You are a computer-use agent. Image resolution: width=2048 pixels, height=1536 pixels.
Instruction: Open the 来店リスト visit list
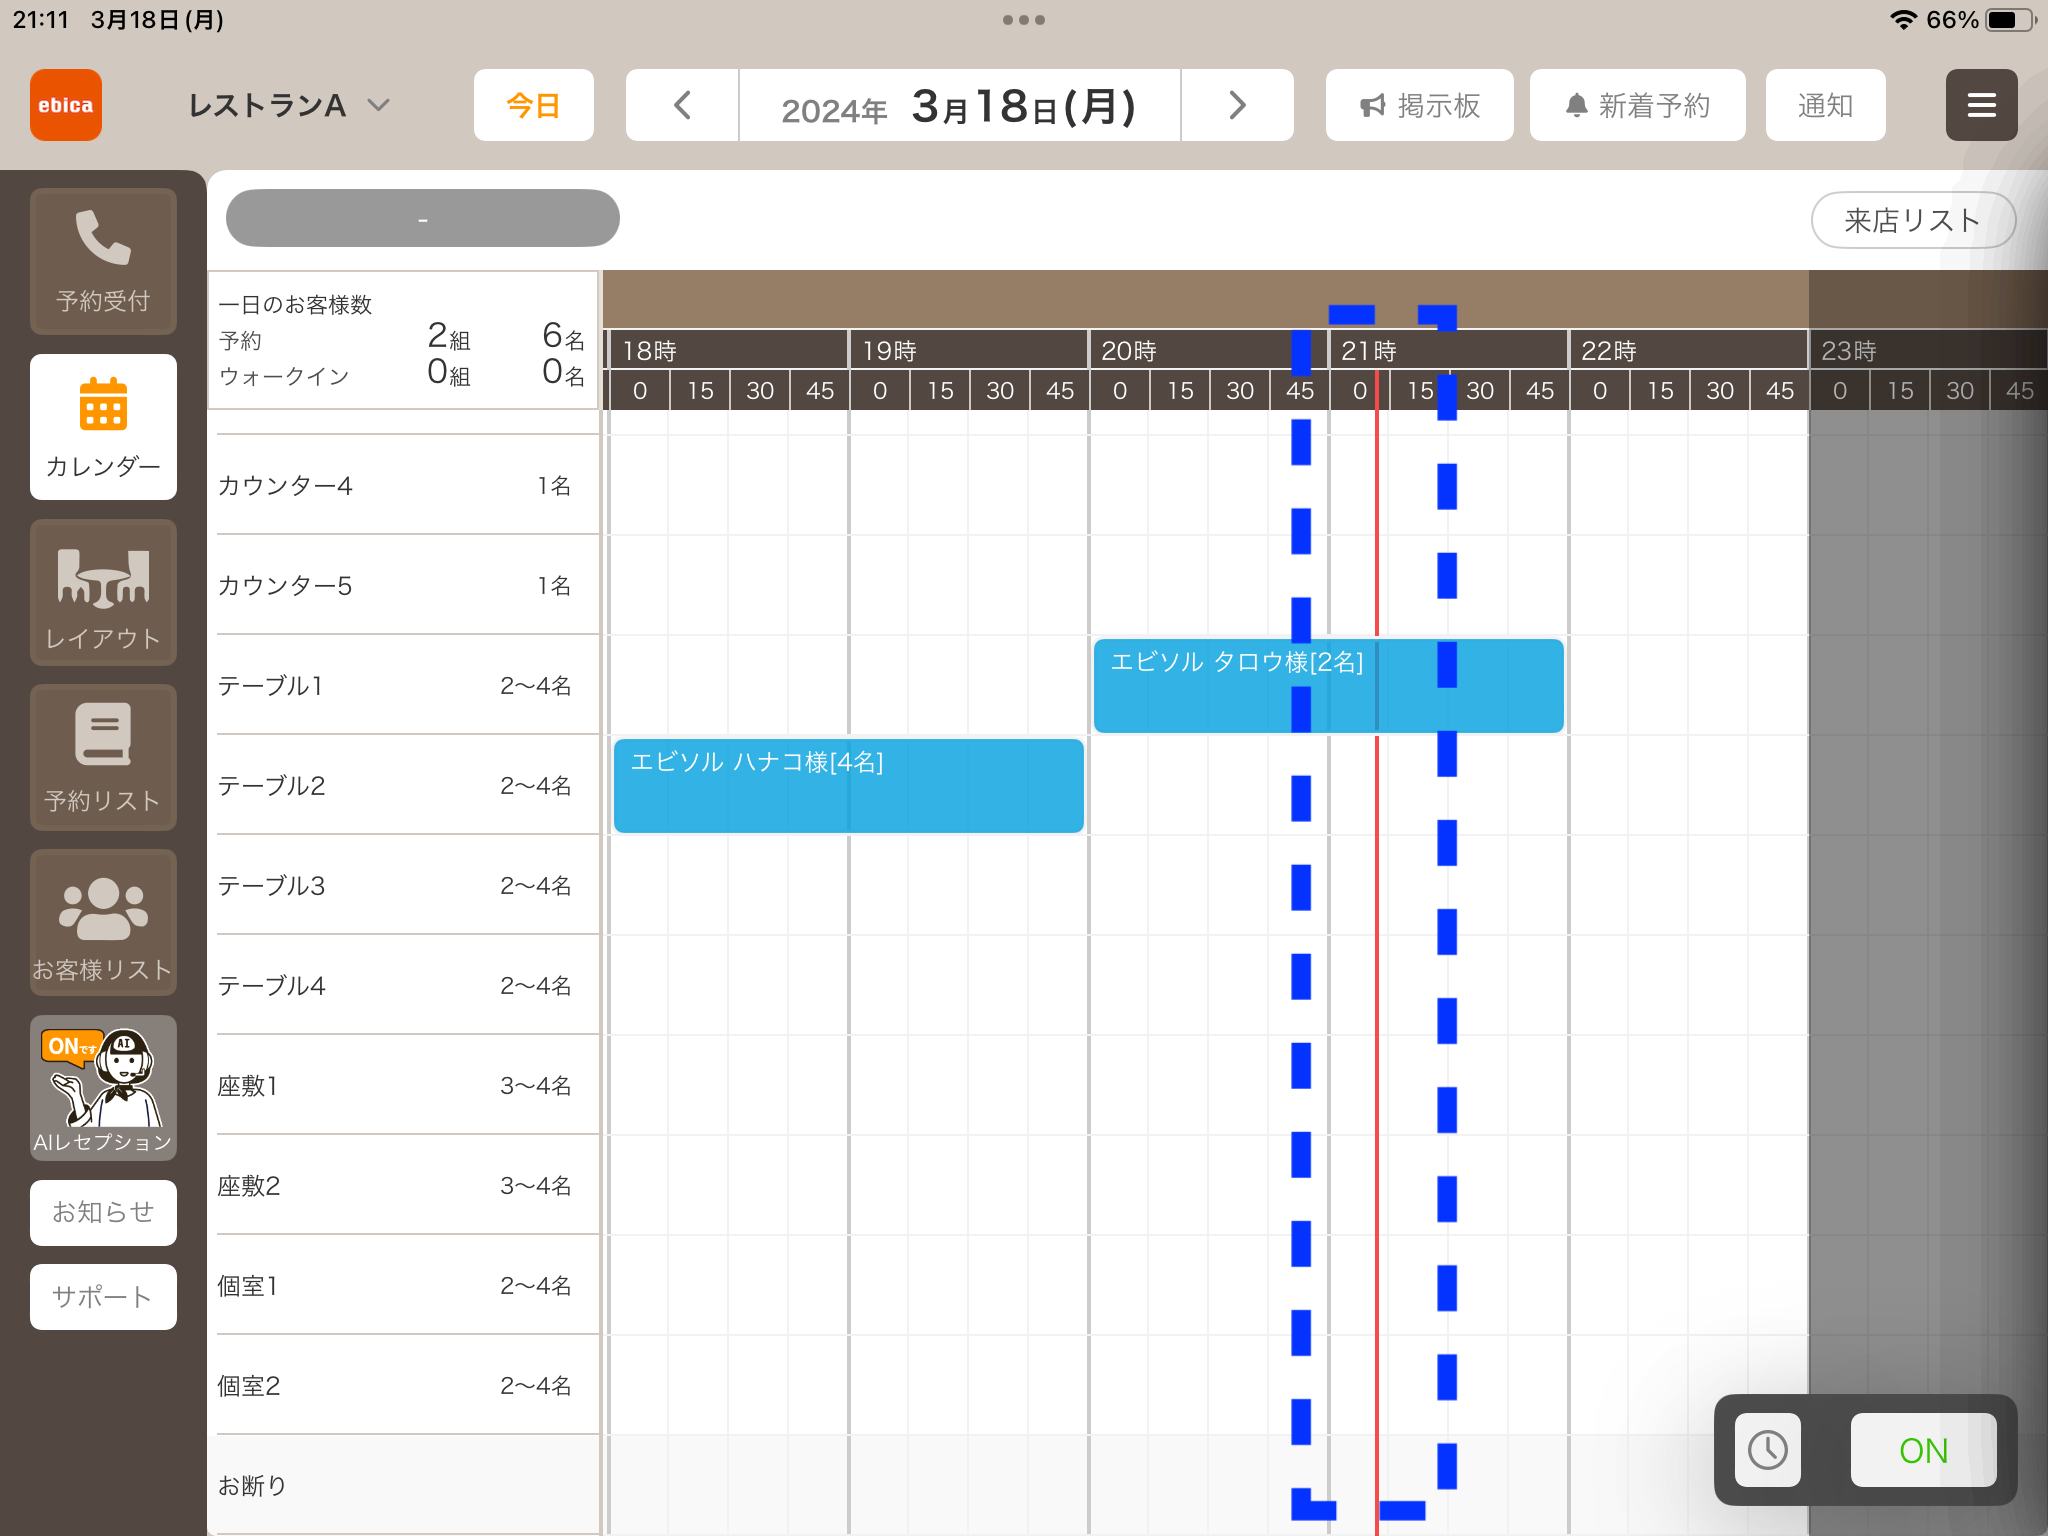click(x=1913, y=220)
